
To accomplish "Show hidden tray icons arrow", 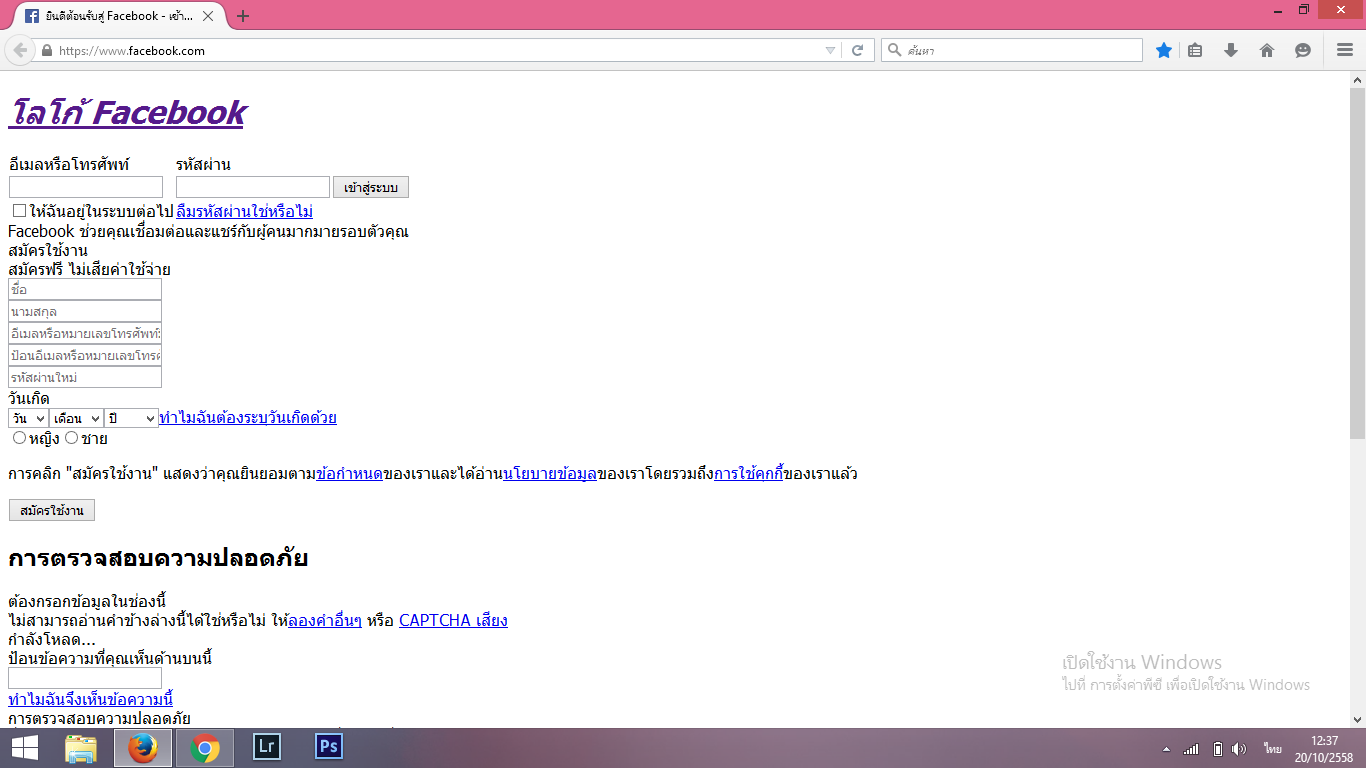I will [1166, 749].
